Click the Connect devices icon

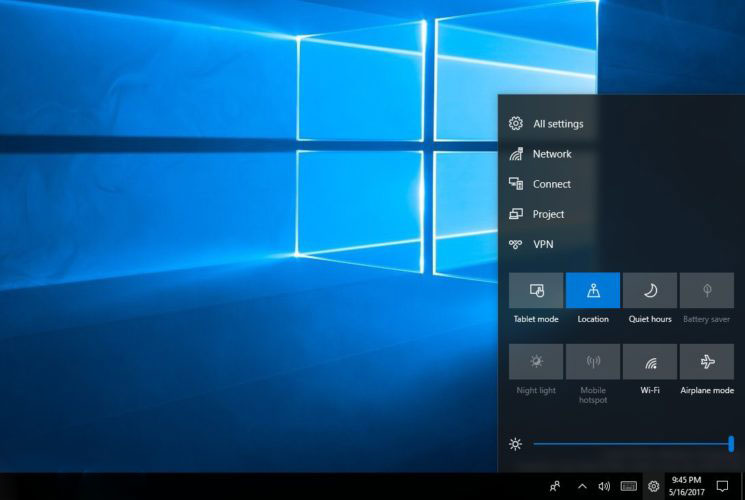(516, 183)
